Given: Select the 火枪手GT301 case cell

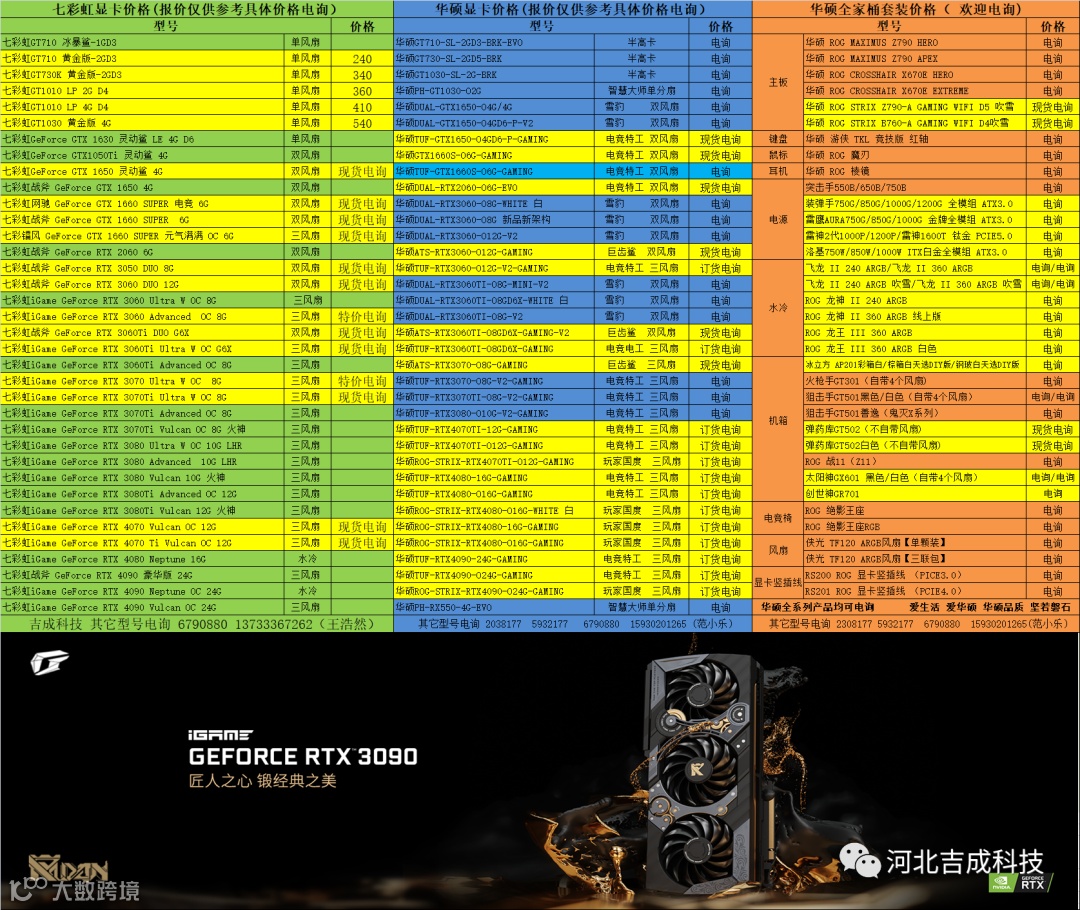Looking at the screenshot, I should click(915, 381).
